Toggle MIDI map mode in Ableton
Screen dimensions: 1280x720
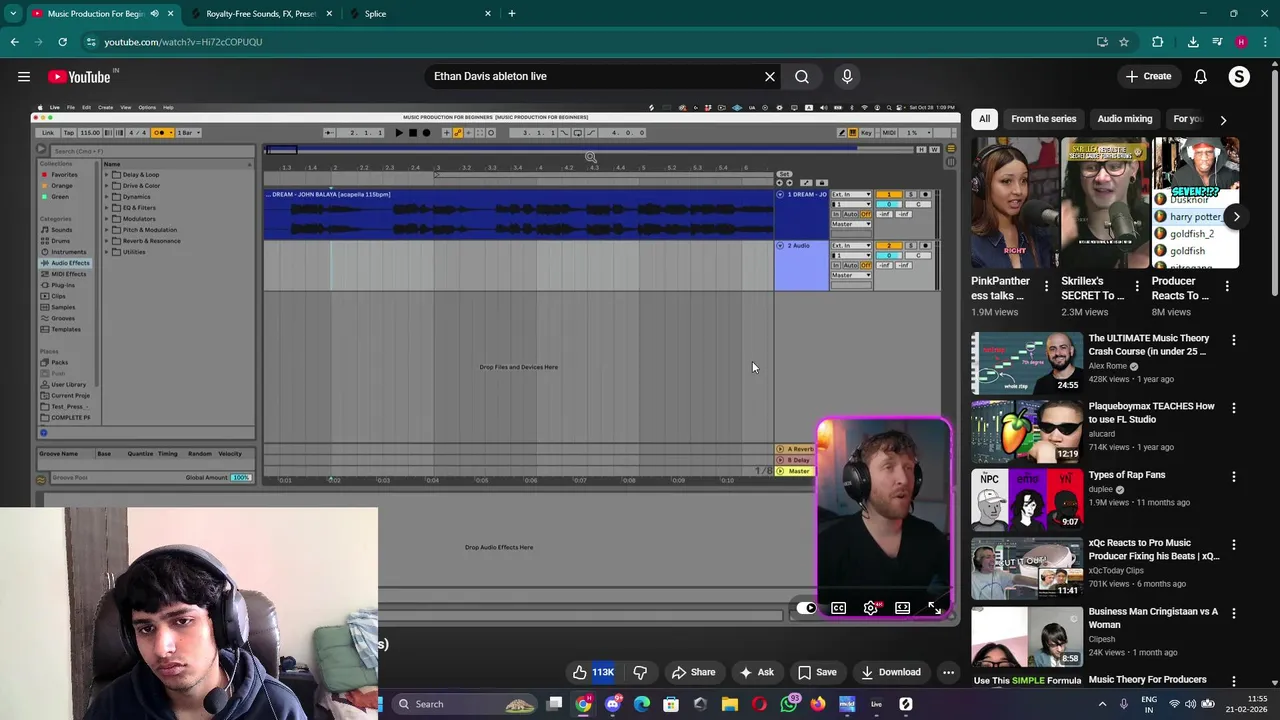click(887, 132)
